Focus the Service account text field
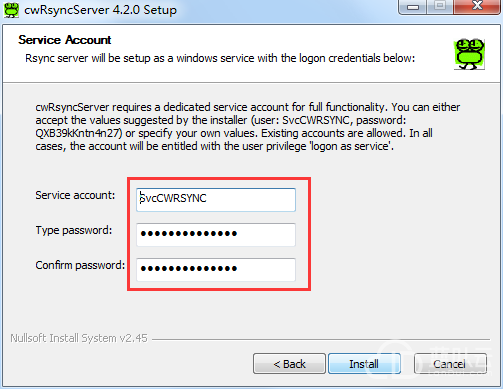The image size is (503, 389). click(x=216, y=199)
